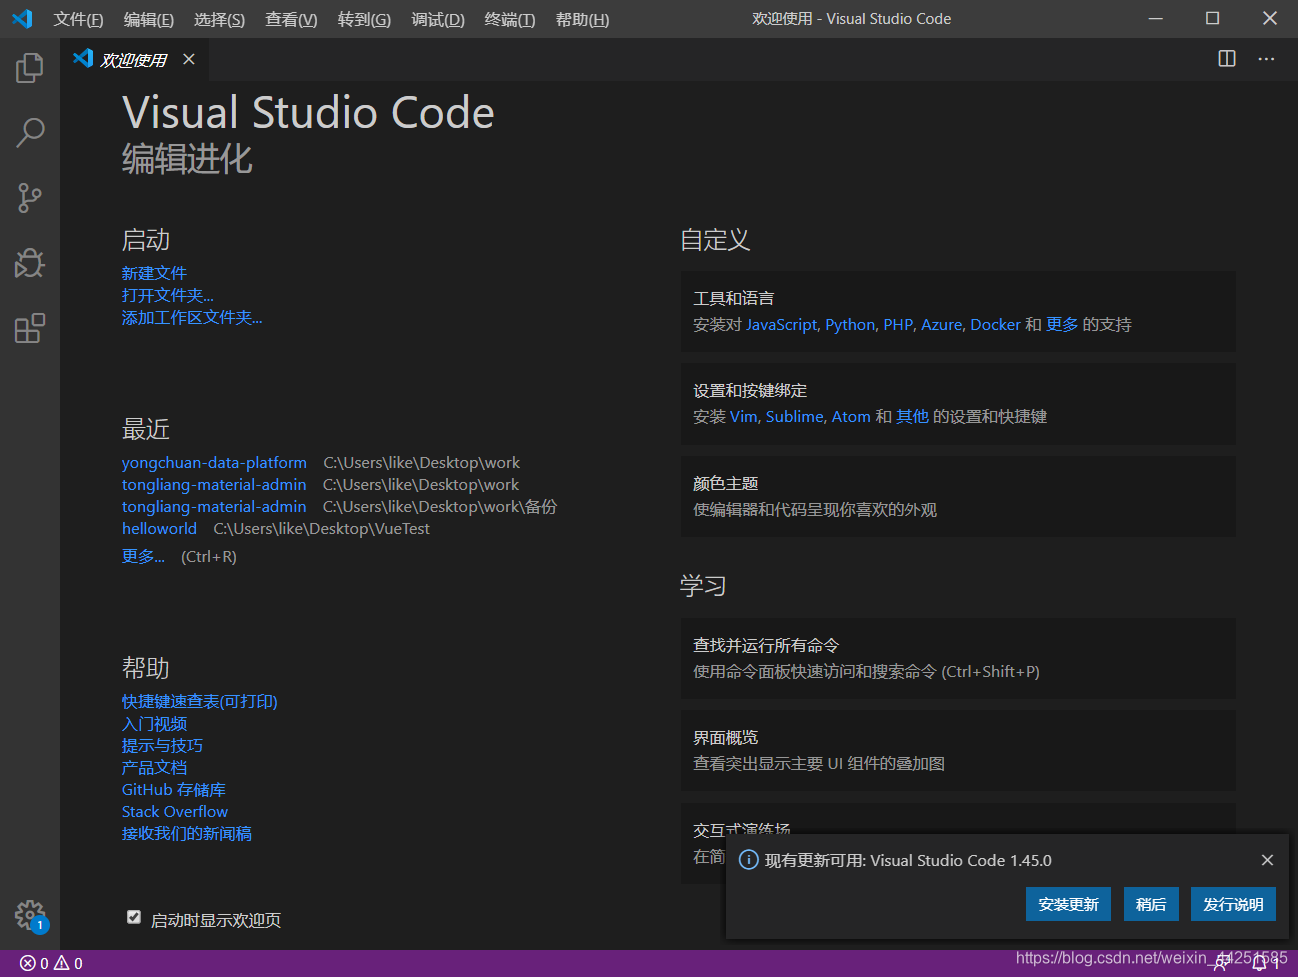The height and width of the screenshot is (977, 1298).
Task: Click the 发行说明 button
Action: coord(1233,904)
